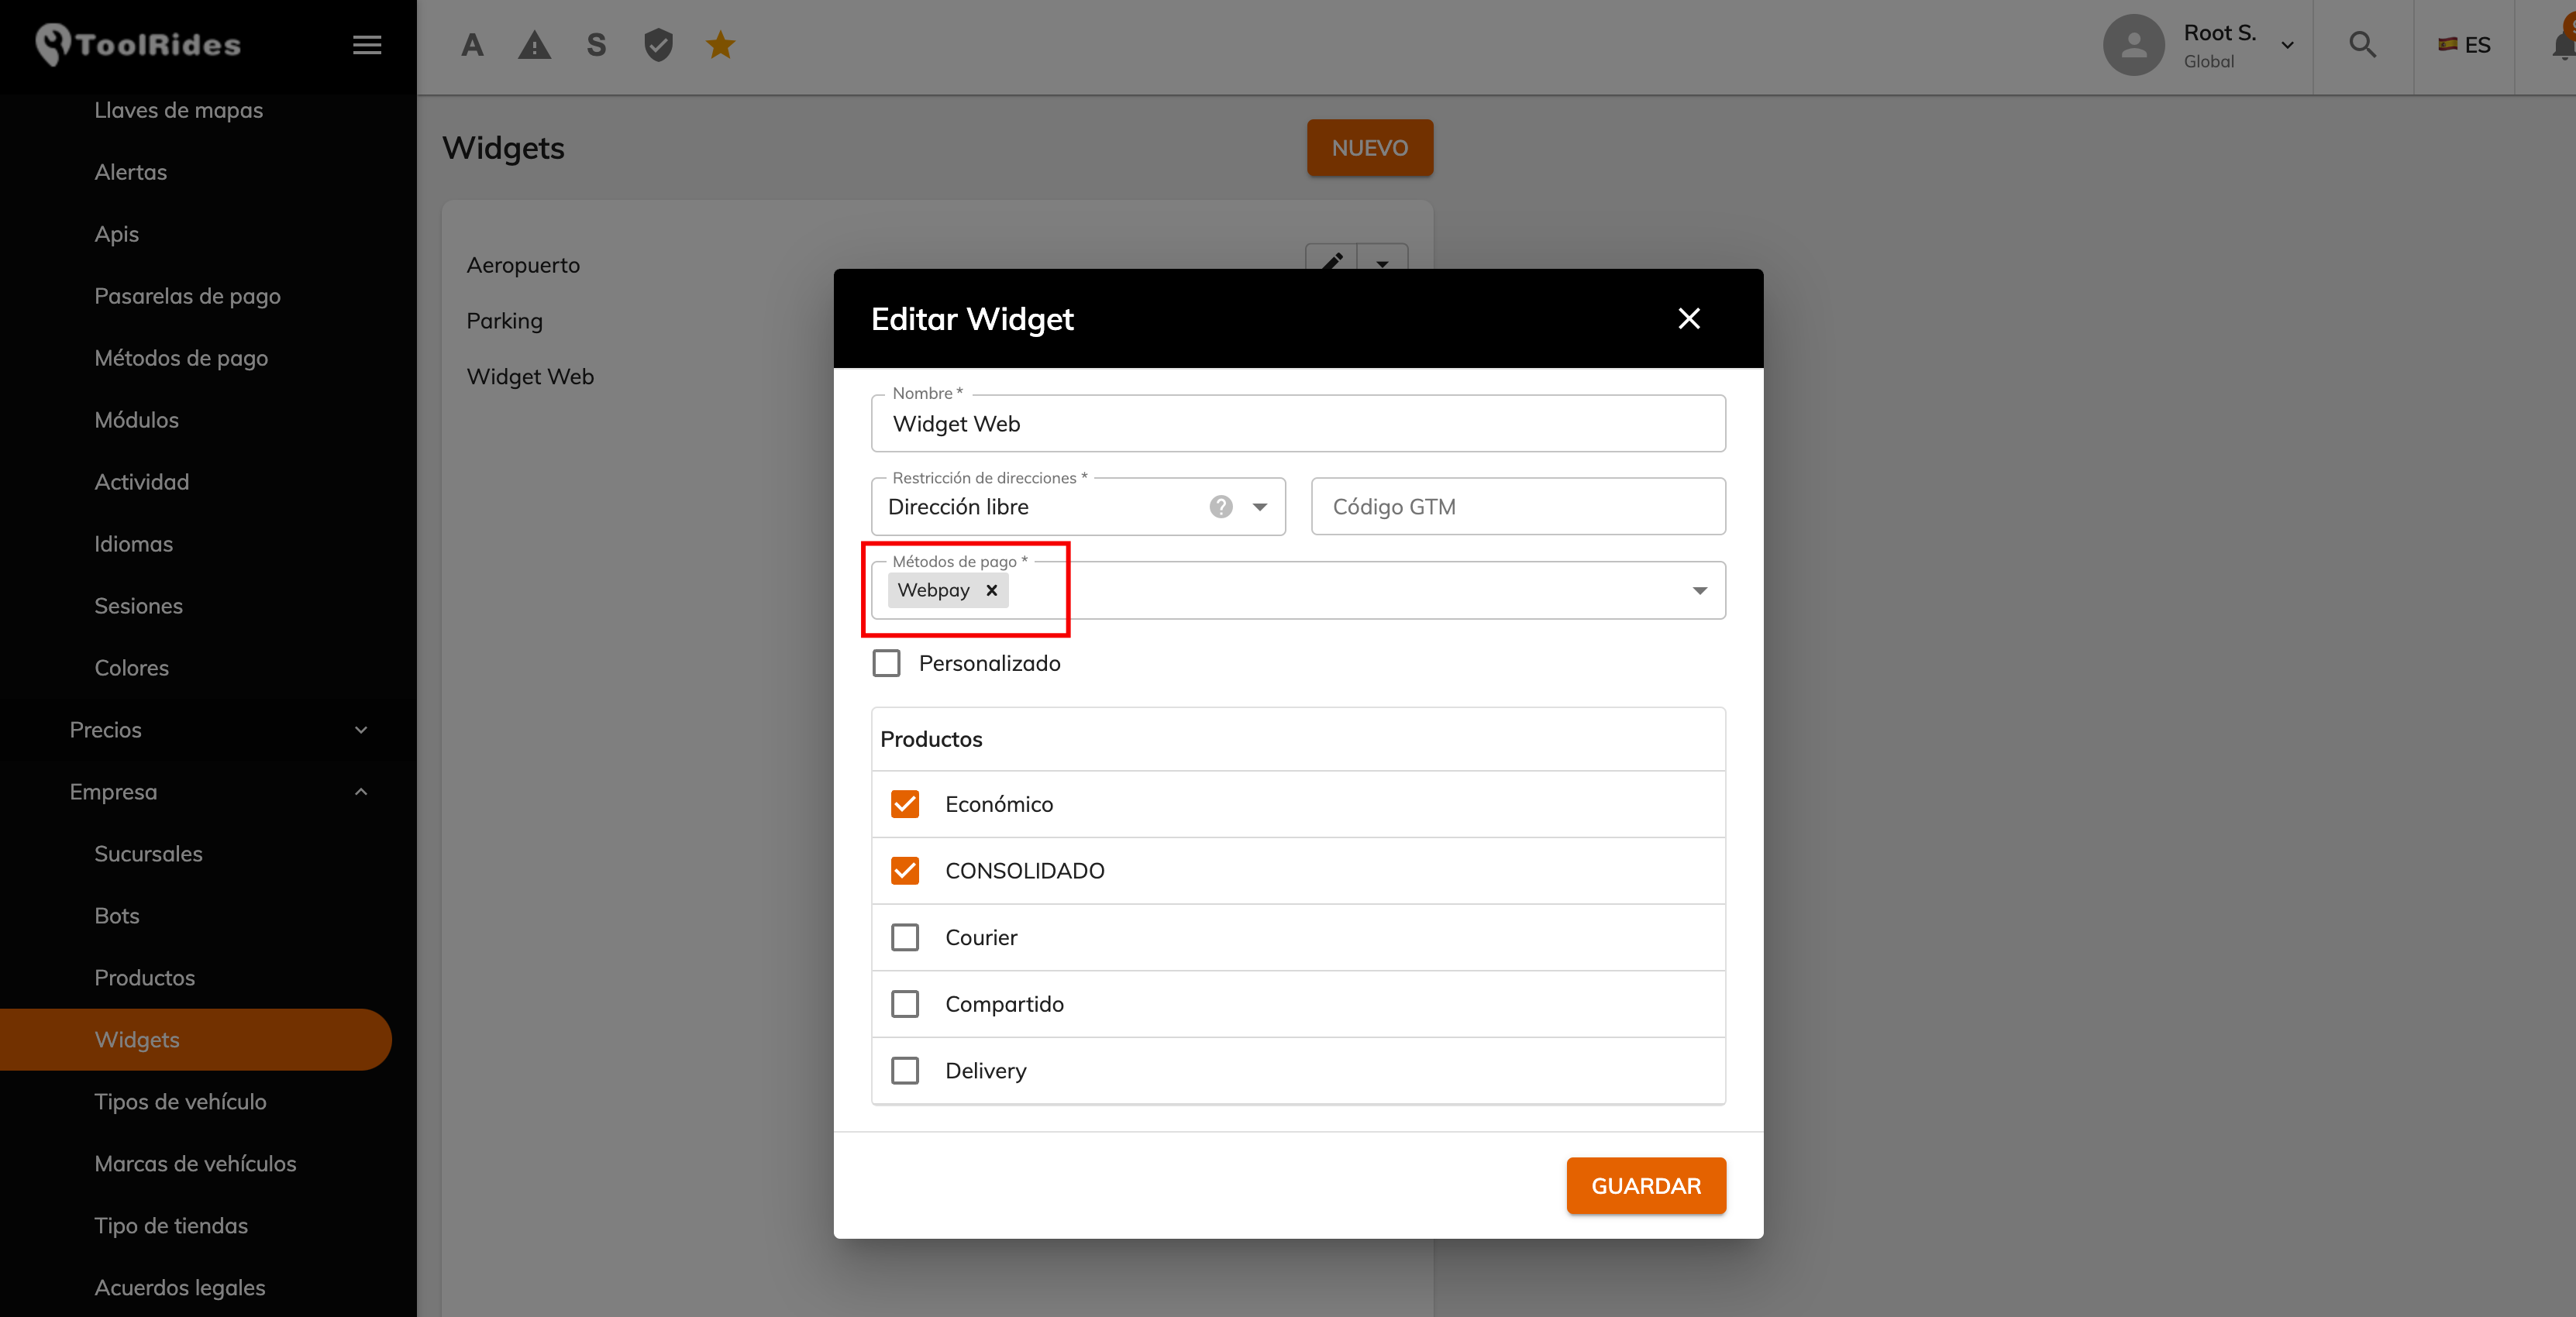Open Sucursales in sidebar
The image size is (2576, 1317).
[x=149, y=854]
